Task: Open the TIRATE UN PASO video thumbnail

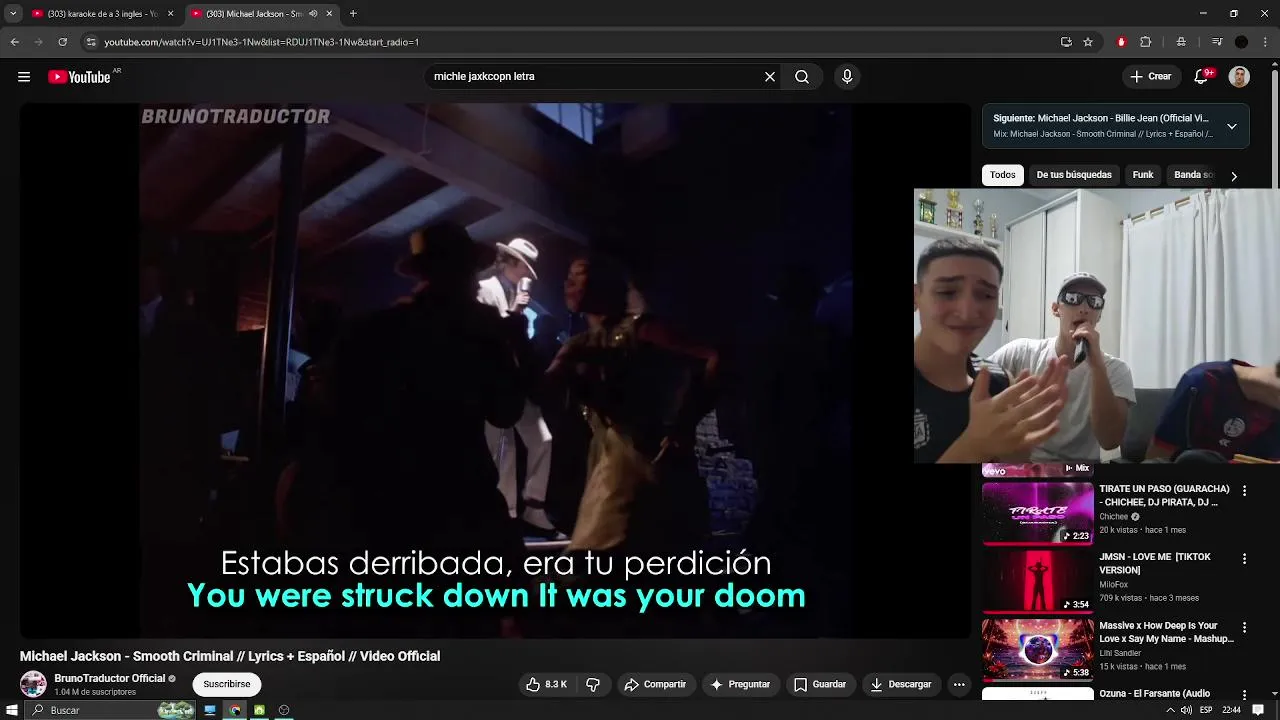Action: (1038, 514)
